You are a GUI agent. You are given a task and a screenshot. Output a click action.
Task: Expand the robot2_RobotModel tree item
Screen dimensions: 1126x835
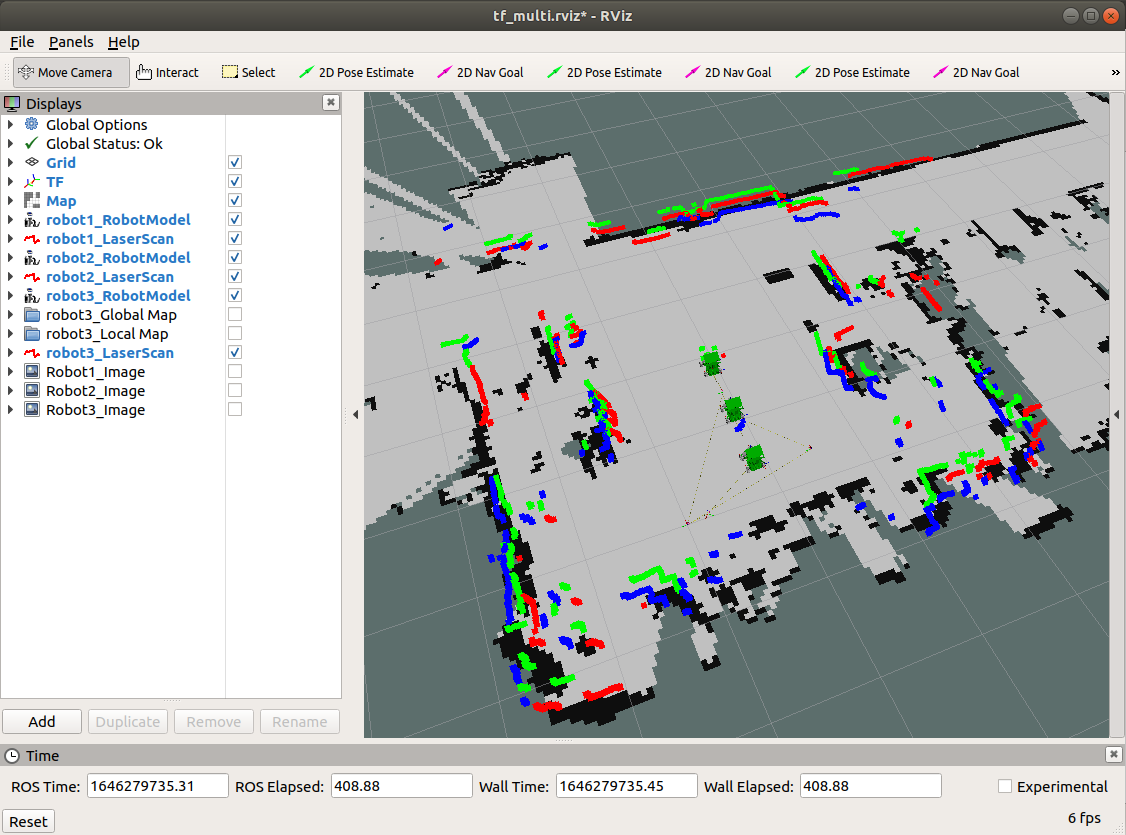point(11,258)
